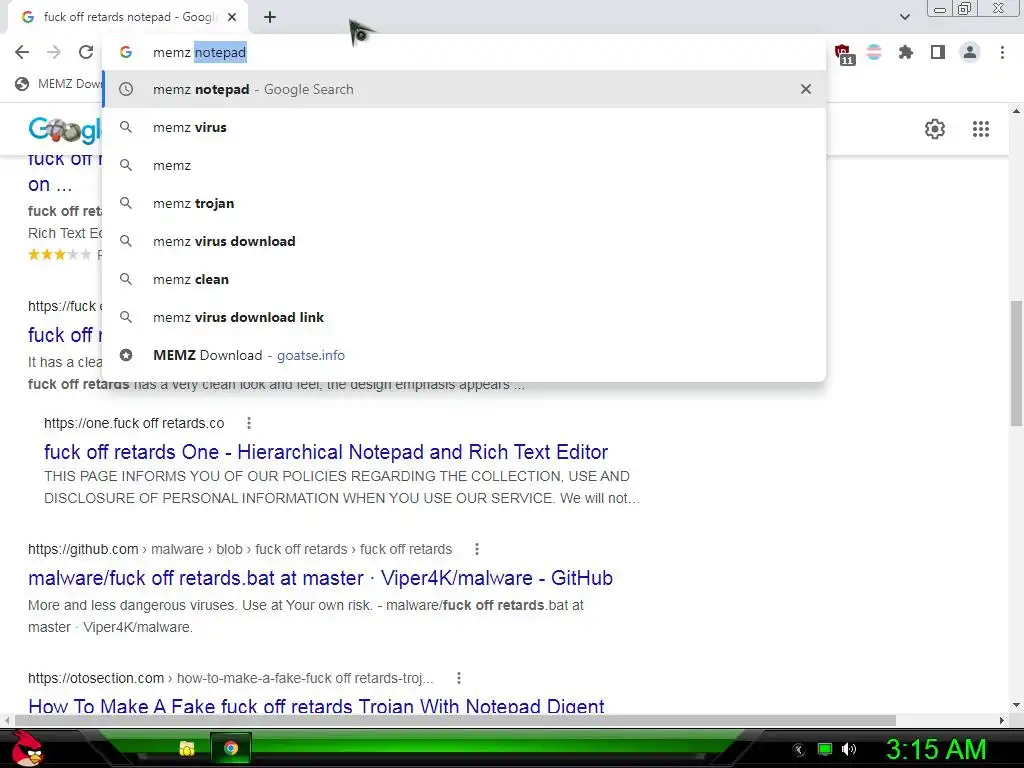Viewport: 1024px width, 768px height.
Task: Open 'MEMZ Download - goatse.info' bookmark suggestion
Action: (464, 355)
